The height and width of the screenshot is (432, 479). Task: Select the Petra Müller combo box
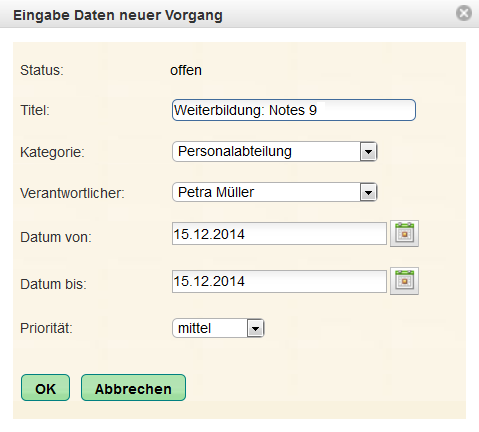[275, 192]
